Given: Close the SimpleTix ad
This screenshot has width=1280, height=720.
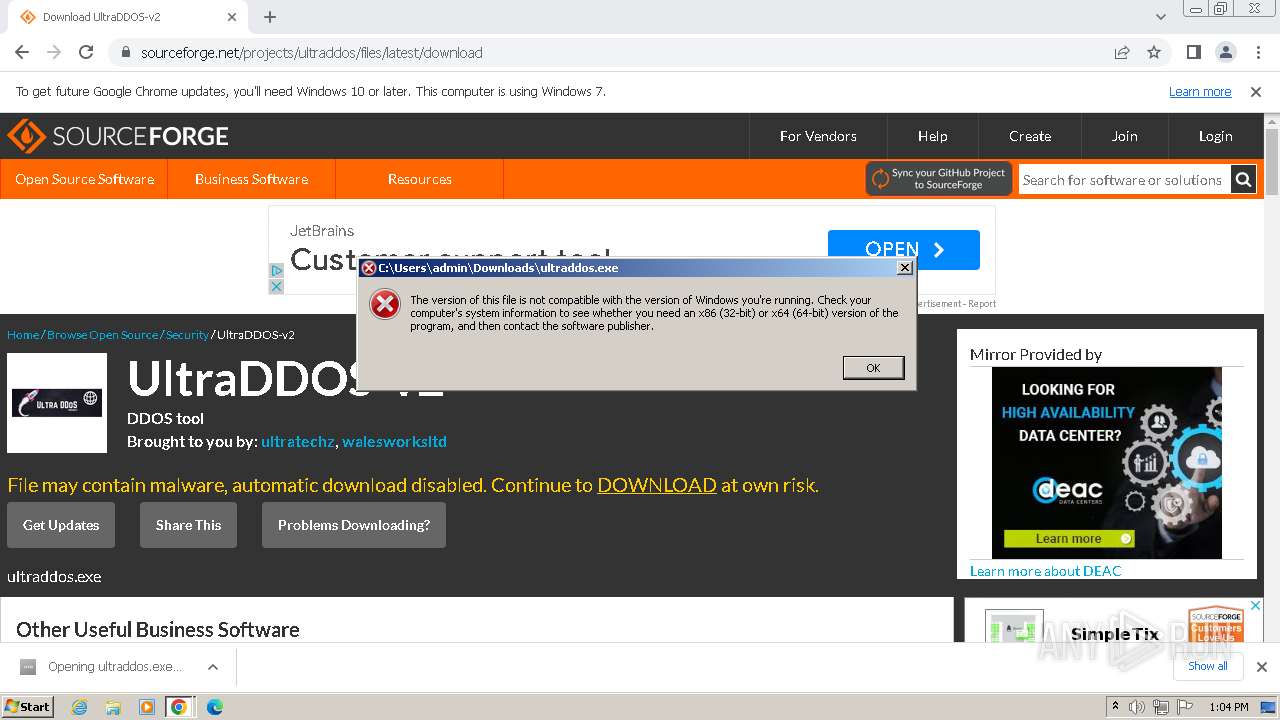Looking at the screenshot, I should 1257,606.
